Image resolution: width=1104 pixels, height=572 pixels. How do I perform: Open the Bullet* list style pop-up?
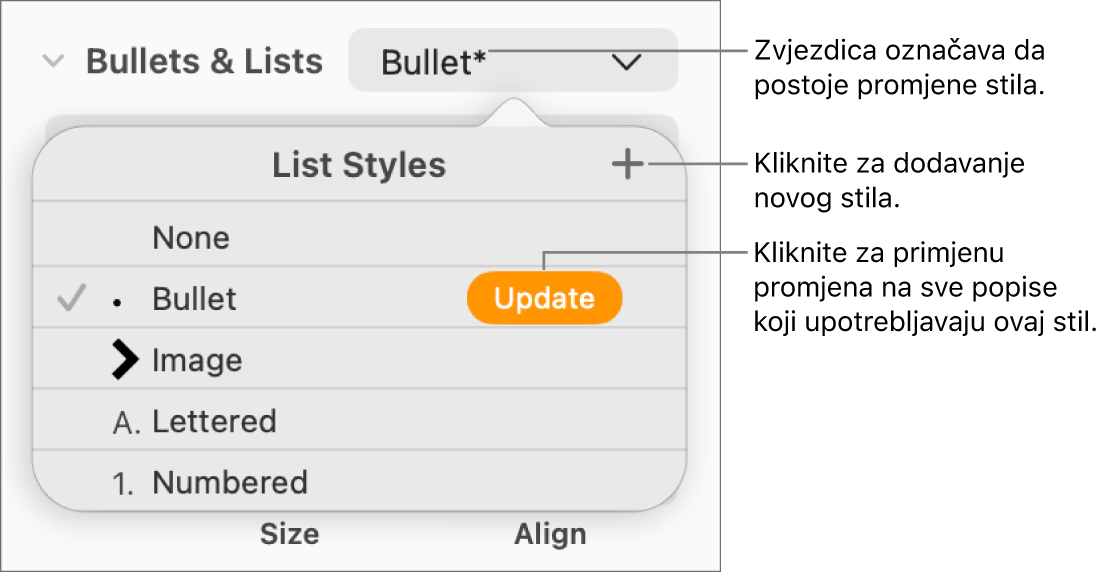point(512,62)
